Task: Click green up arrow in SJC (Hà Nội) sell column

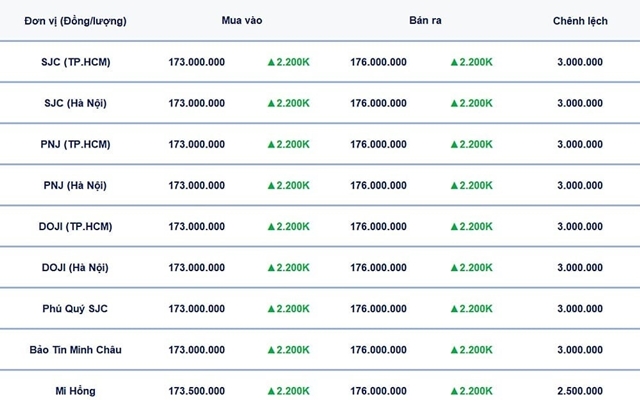Action: [x=454, y=103]
